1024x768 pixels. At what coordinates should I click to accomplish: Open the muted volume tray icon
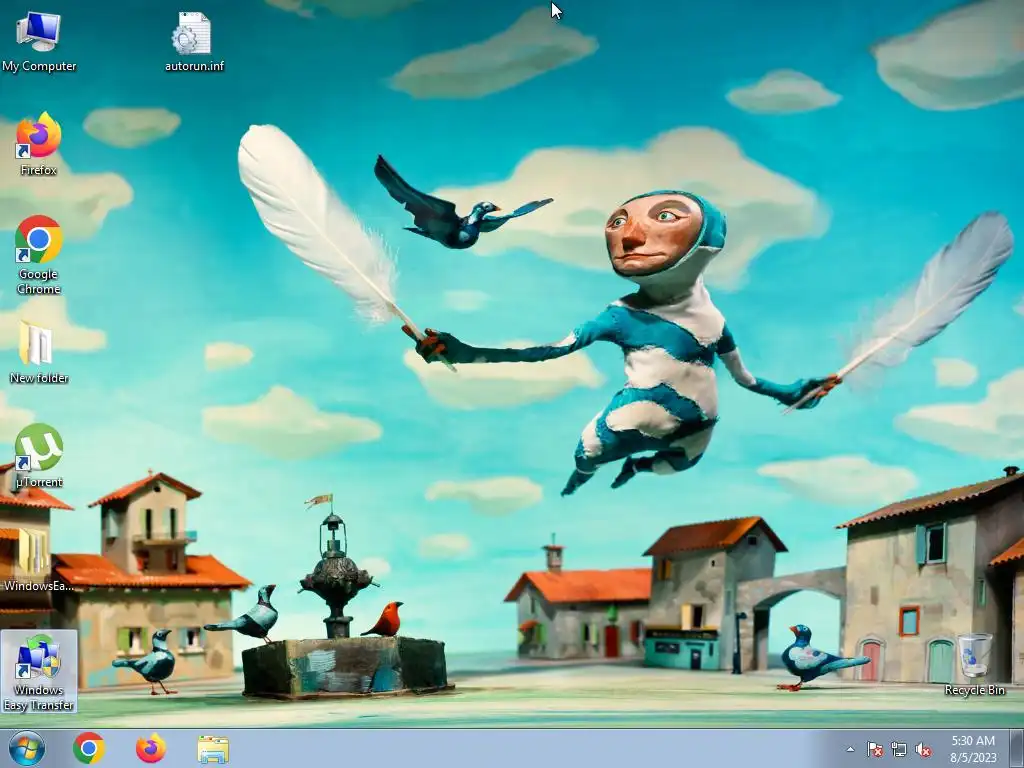coord(923,750)
